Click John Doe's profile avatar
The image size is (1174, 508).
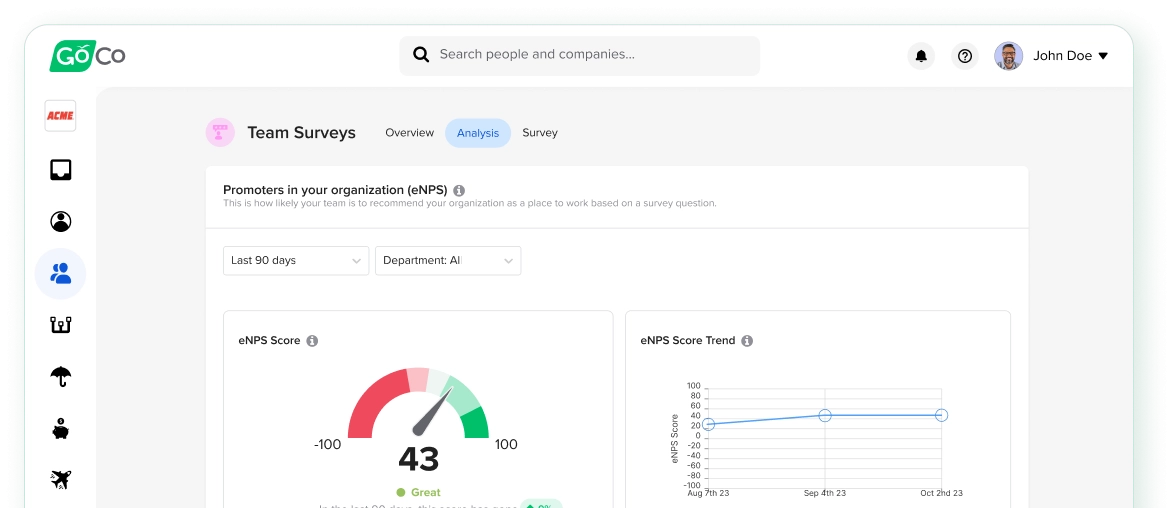(x=1009, y=56)
